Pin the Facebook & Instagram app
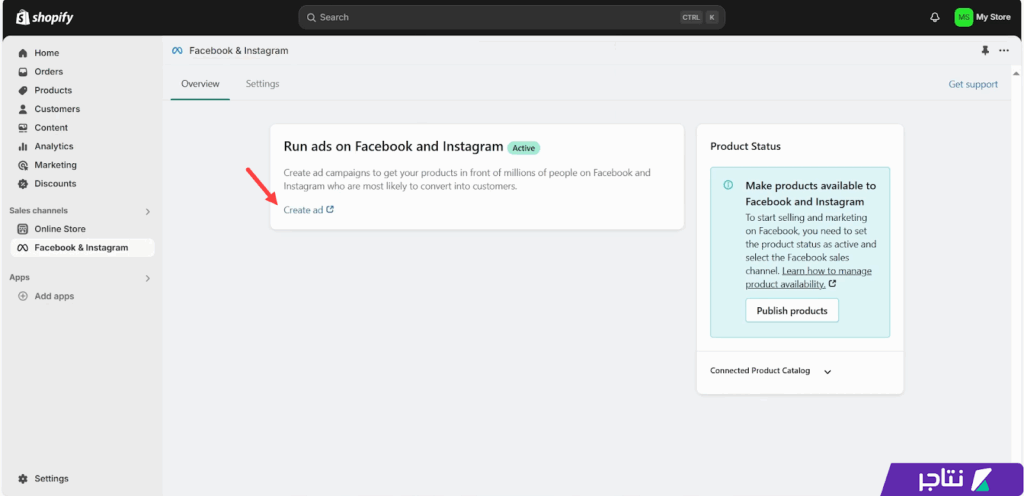The width and height of the screenshot is (1024, 496). (x=985, y=50)
